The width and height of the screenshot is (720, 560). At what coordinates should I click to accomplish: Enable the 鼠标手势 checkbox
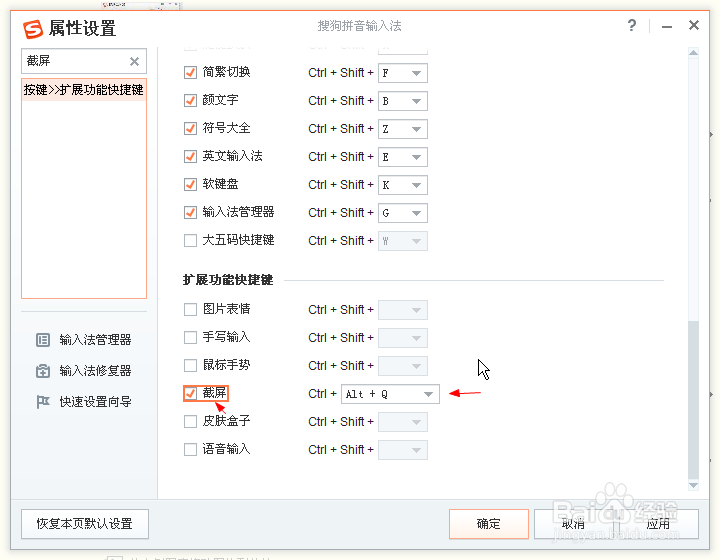tap(190, 365)
